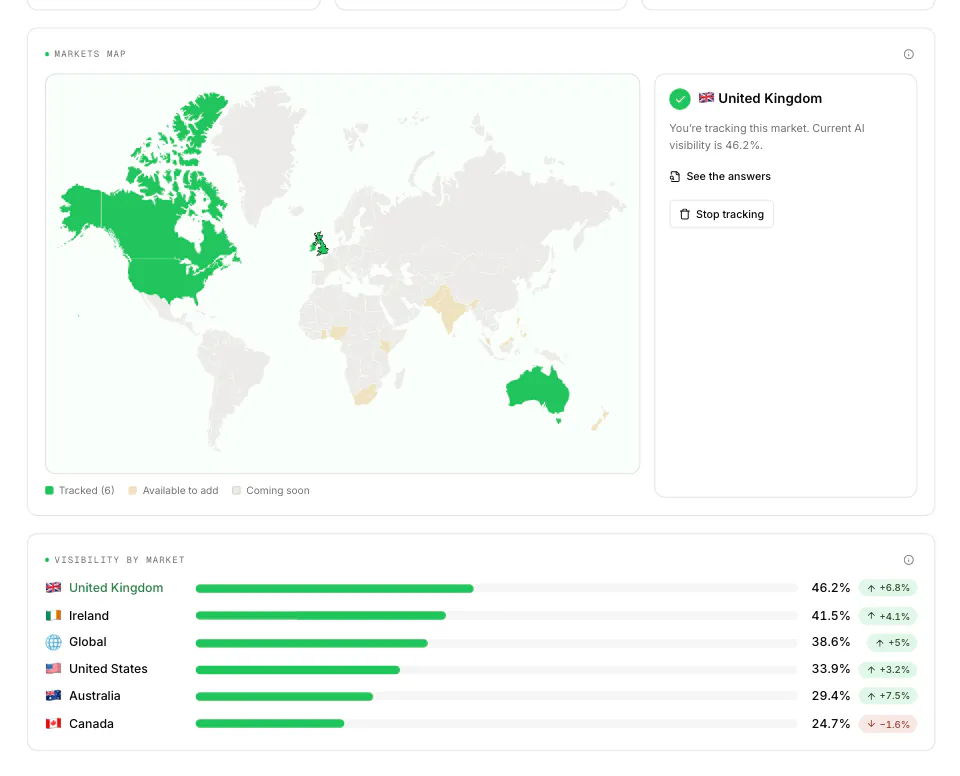Select United Kingdom in visibility list
Image resolution: width=960 pixels, height=776 pixels.
click(x=116, y=587)
